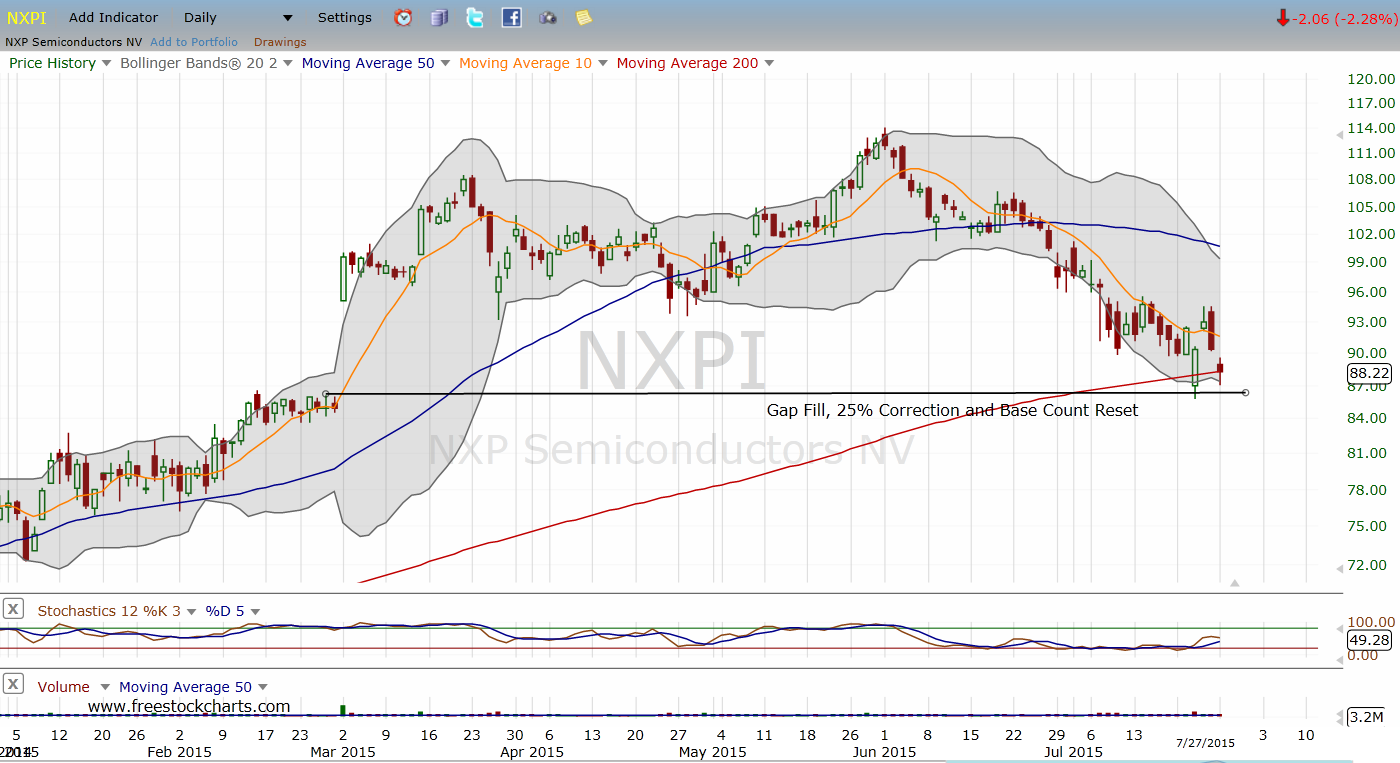Share the chart via the Twitter icon
The height and width of the screenshot is (763, 1400).
(475, 17)
